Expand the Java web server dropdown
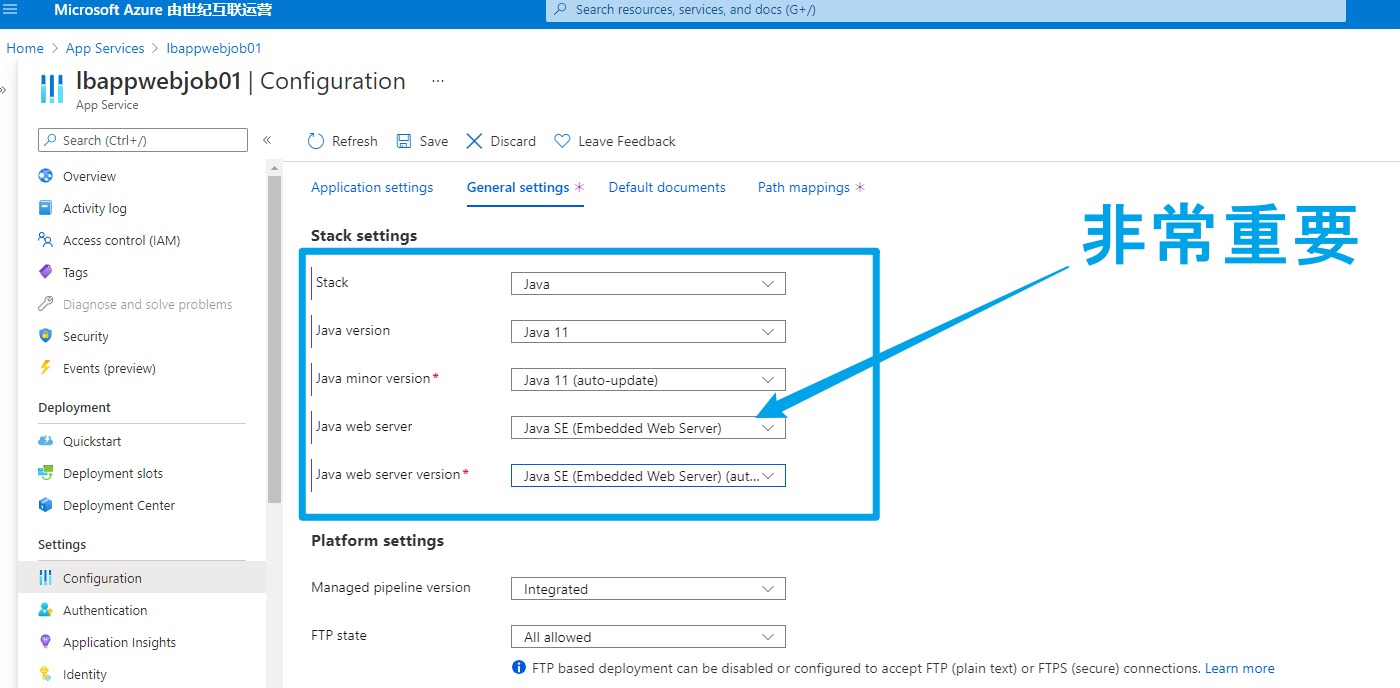Screen dimensions: 1400x688 pyautogui.click(x=648, y=428)
